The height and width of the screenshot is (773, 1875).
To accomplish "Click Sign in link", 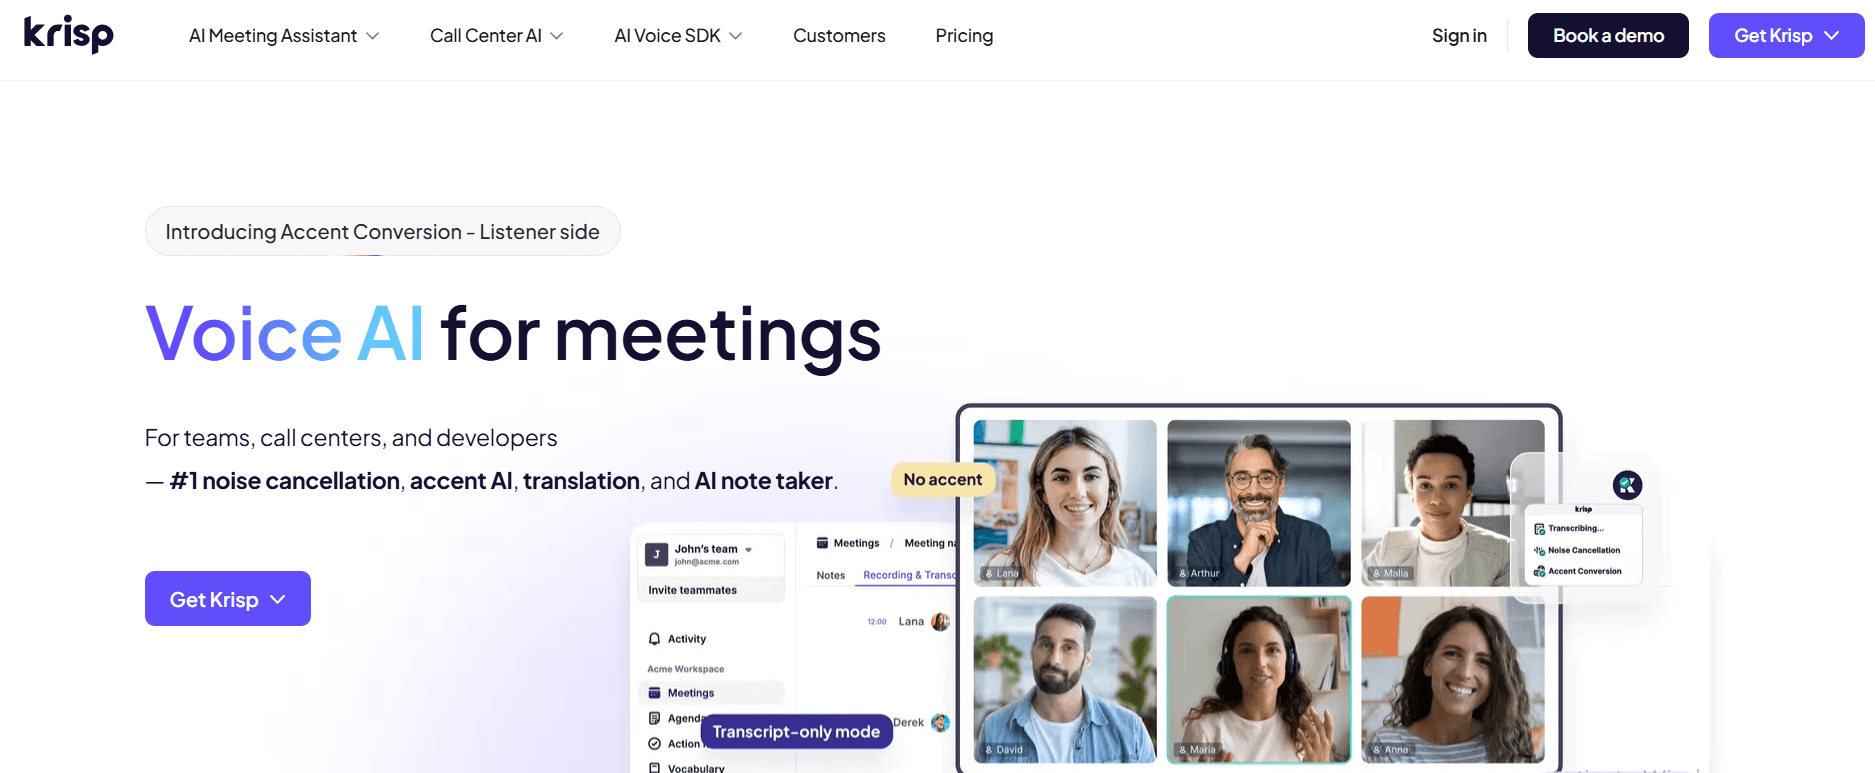I will tap(1459, 36).
